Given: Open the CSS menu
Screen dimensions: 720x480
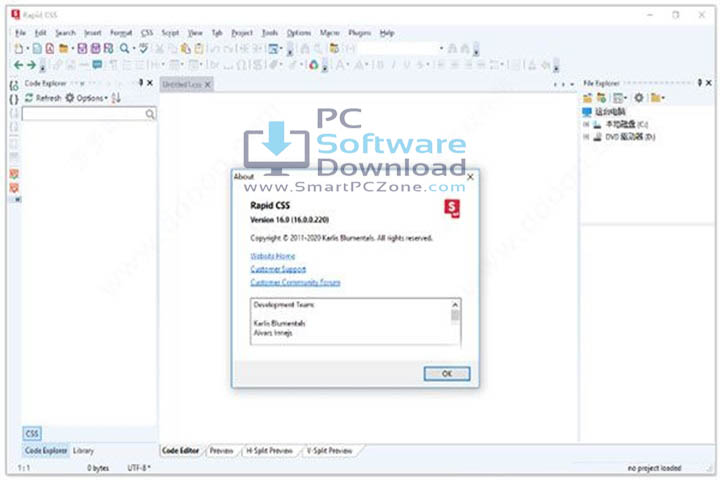Looking at the screenshot, I should (146, 33).
